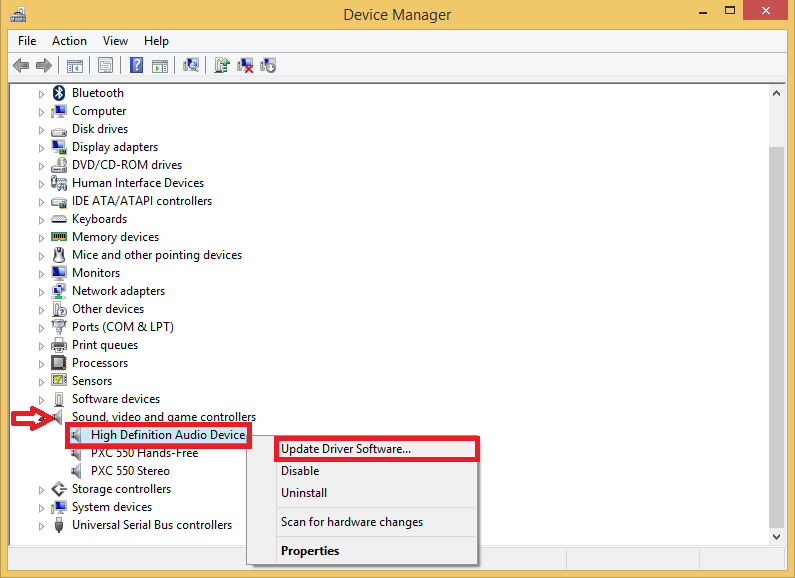Click the Print queues printer icon
795x578 pixels.
[x=59, y=345]
